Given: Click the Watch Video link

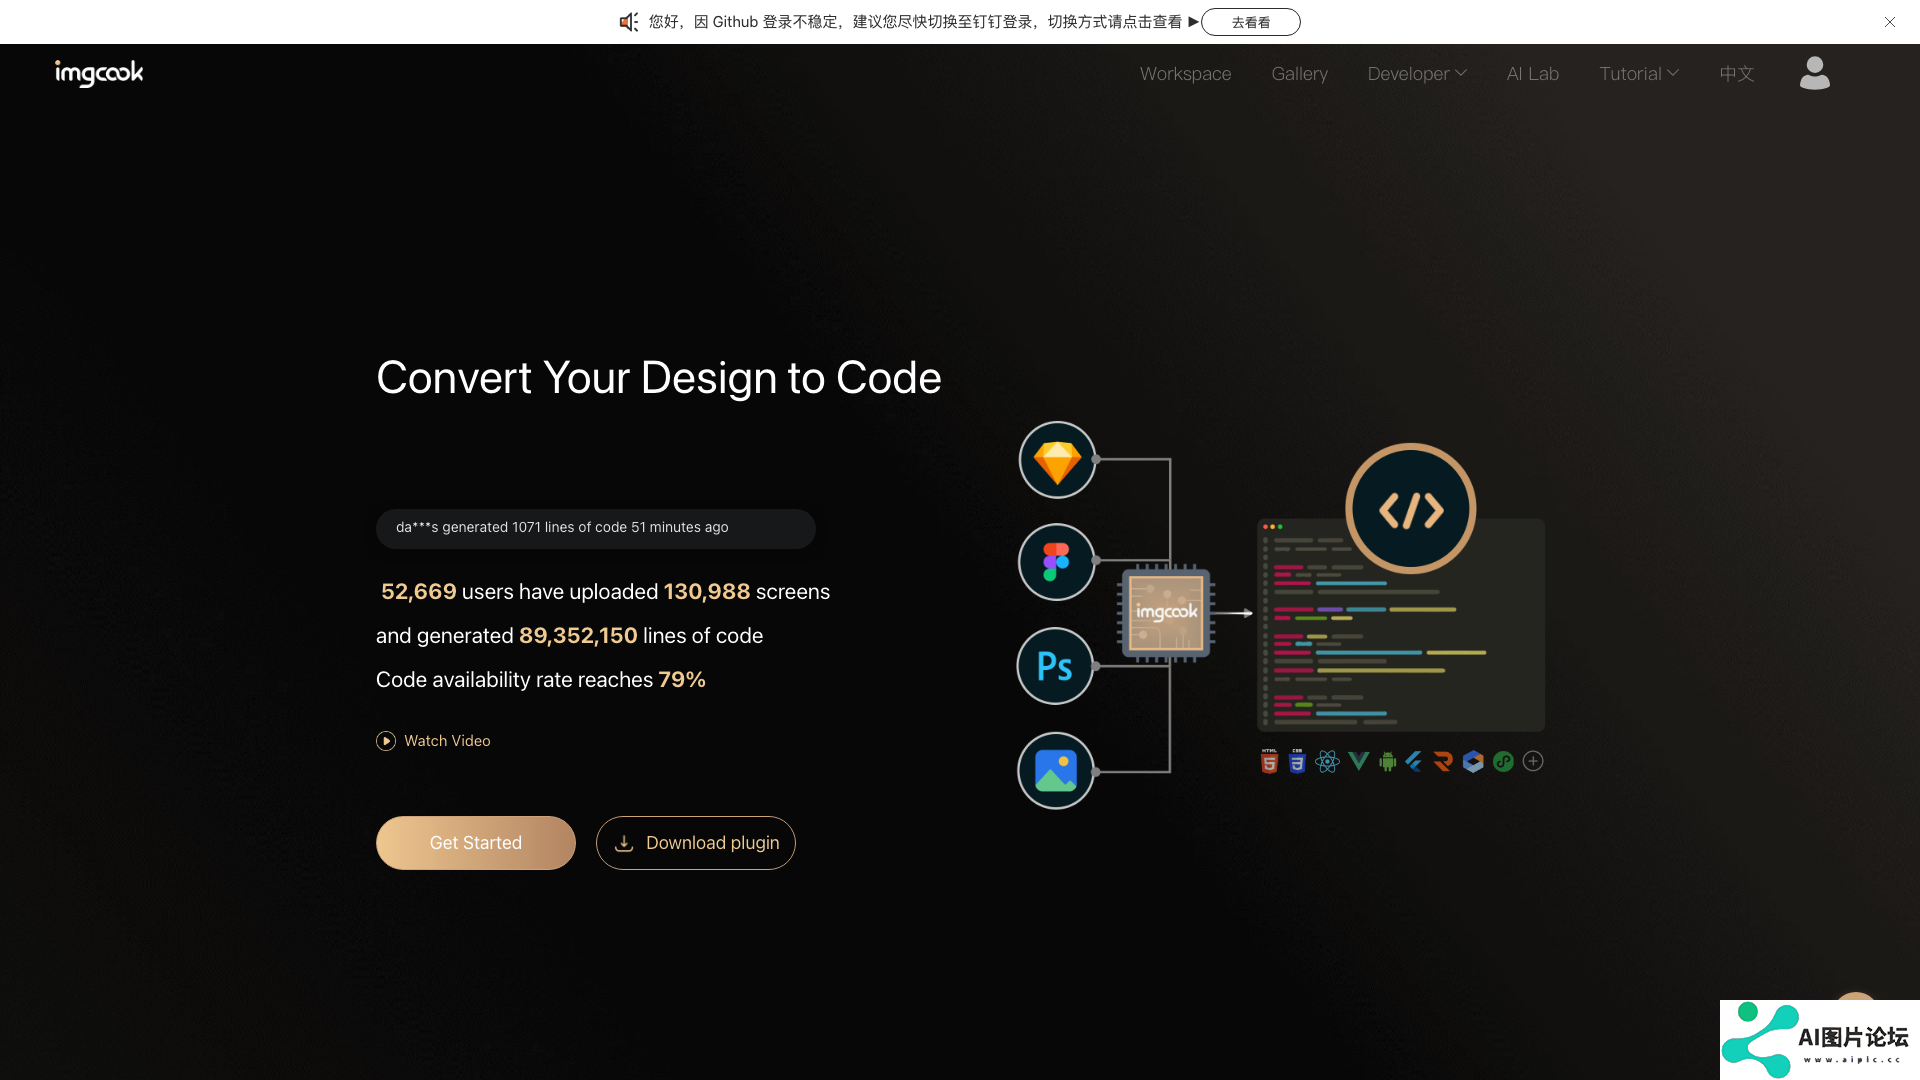Looking at the screenshot, I should pos(433,741).
